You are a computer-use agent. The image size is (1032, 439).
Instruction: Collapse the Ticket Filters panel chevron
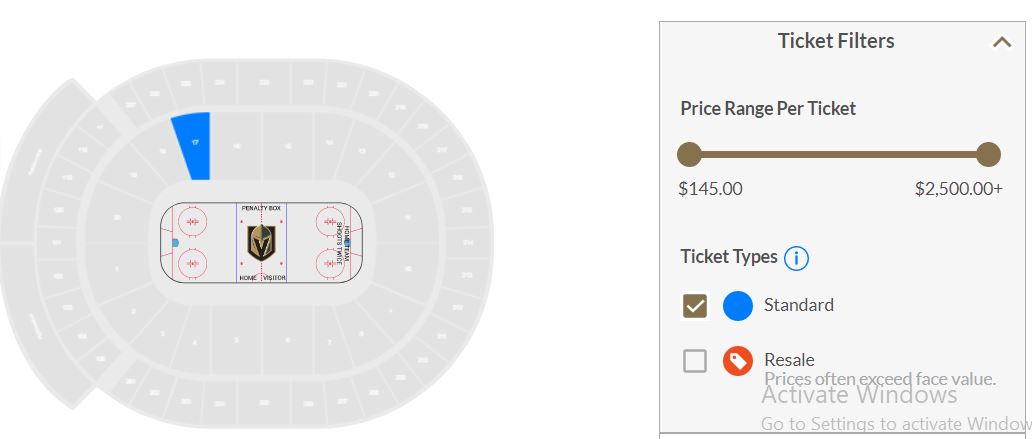tap(1002, 42)
